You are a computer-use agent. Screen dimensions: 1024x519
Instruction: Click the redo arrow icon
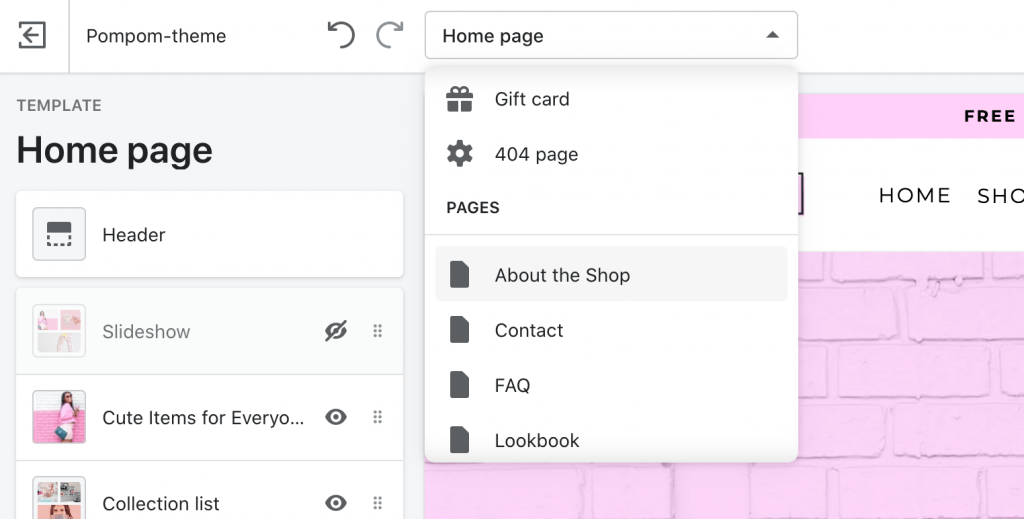[390, 35]
